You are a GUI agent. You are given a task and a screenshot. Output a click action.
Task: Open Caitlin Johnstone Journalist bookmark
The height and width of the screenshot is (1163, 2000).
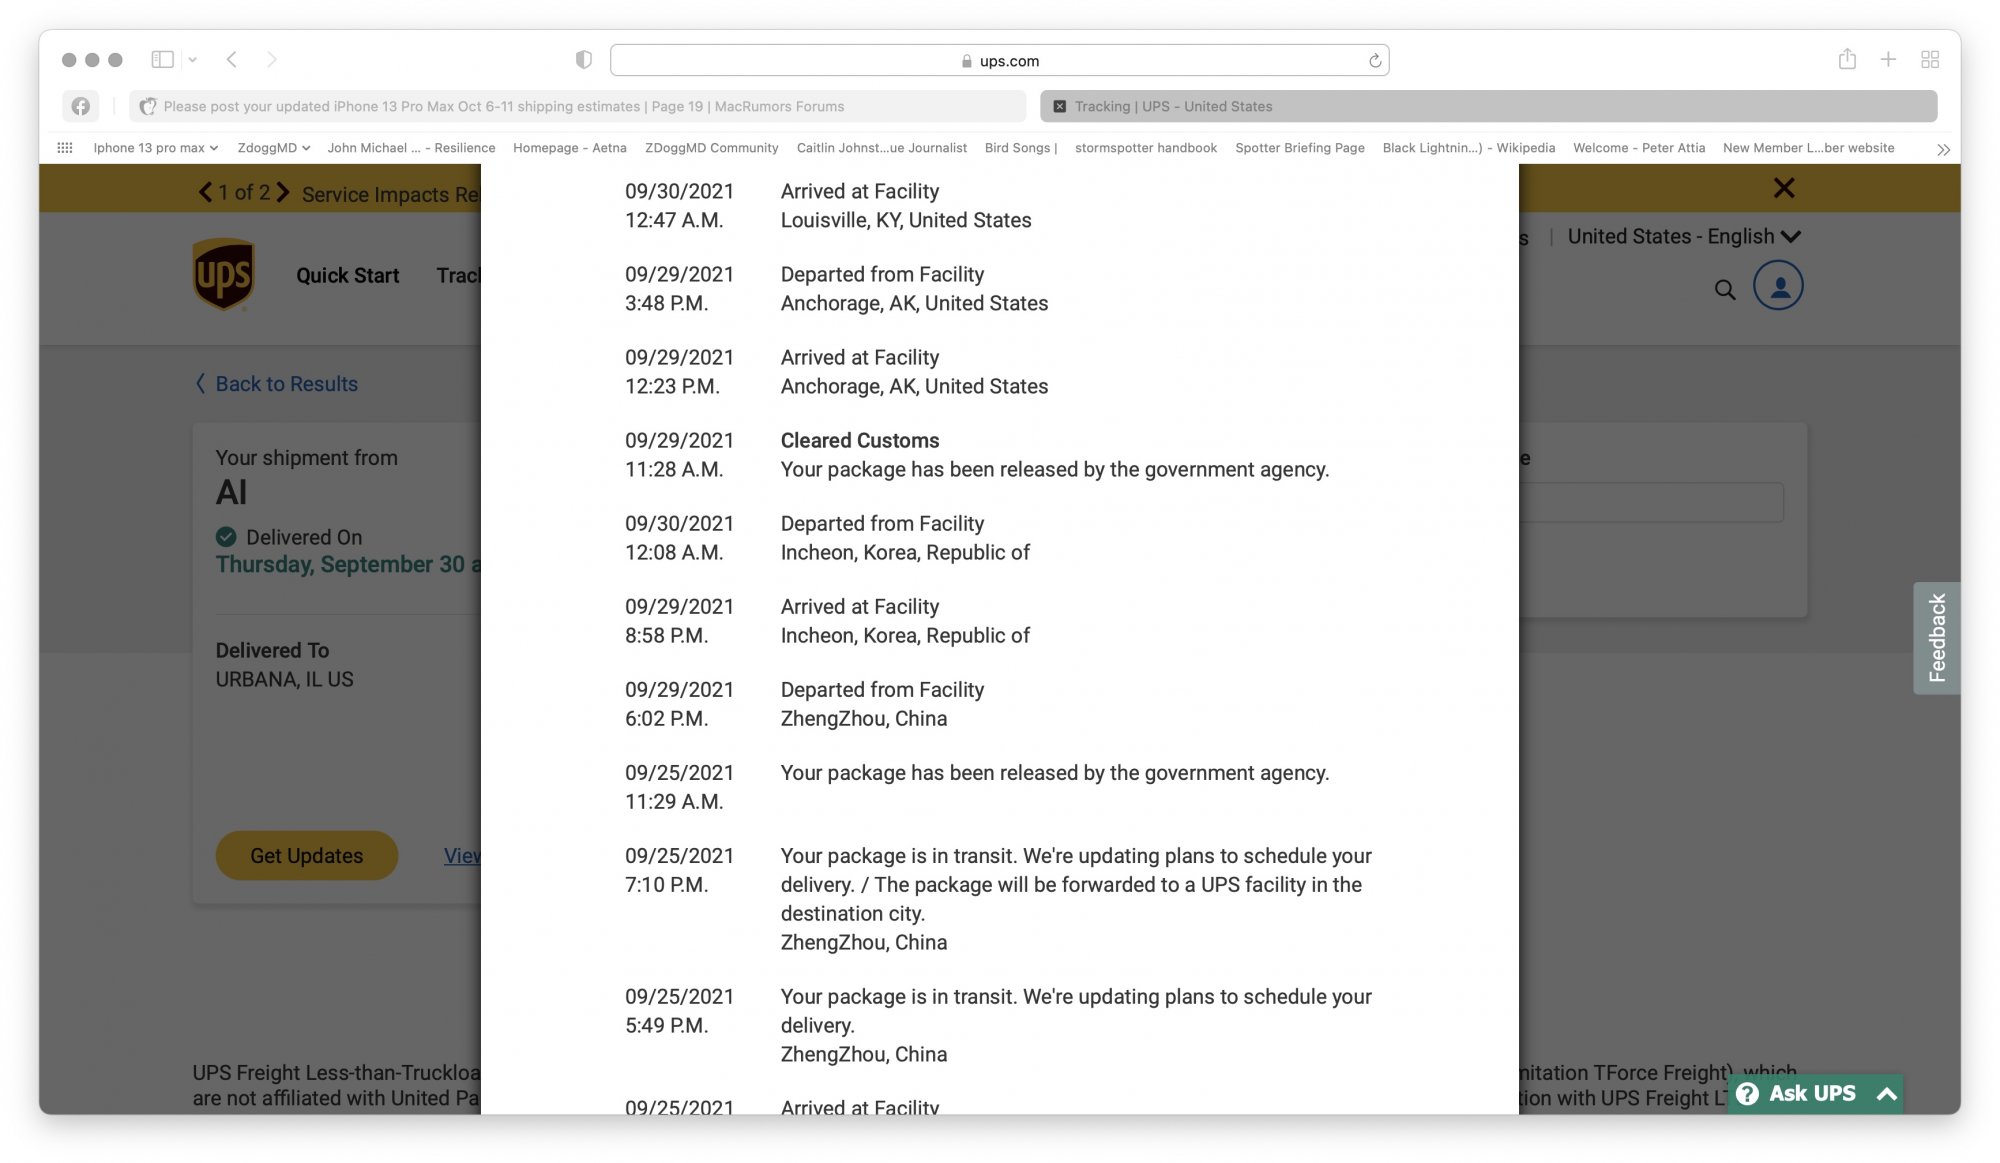882,148
